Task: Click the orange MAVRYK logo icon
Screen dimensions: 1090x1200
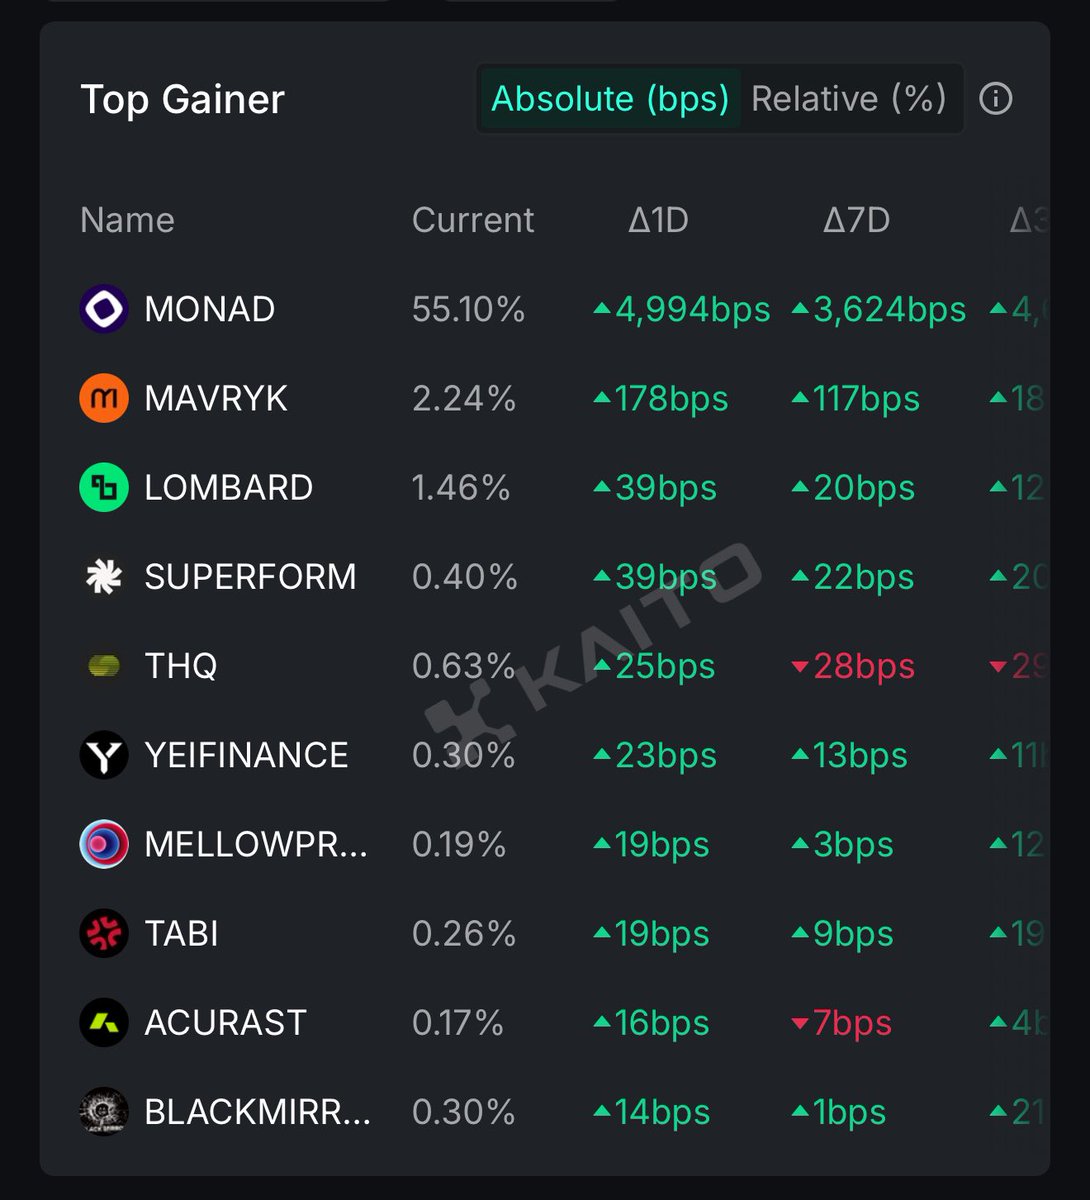Action: pyautogui.click(x=104, y=398)
